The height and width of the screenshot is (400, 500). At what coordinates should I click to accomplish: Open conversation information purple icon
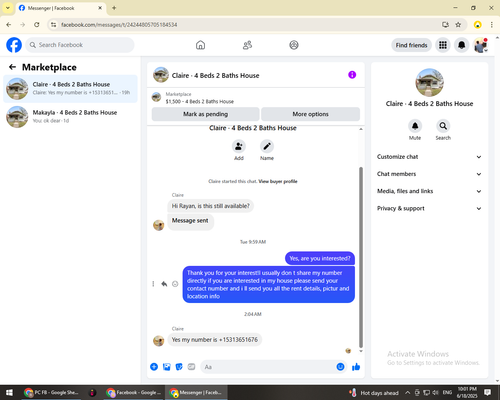point(352,75)
